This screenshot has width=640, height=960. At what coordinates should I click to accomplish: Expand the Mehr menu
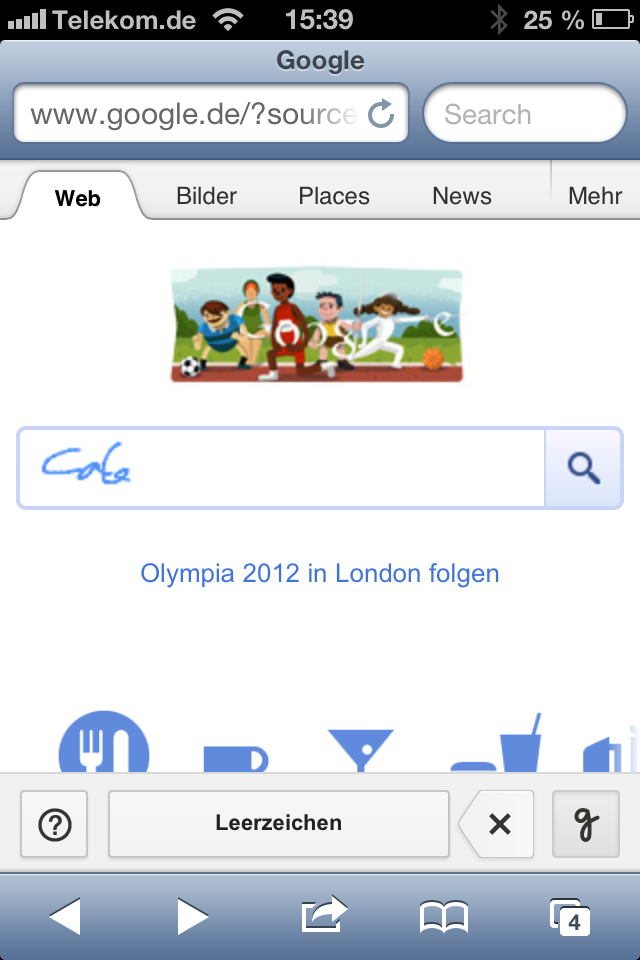click(x=595, y=196)
